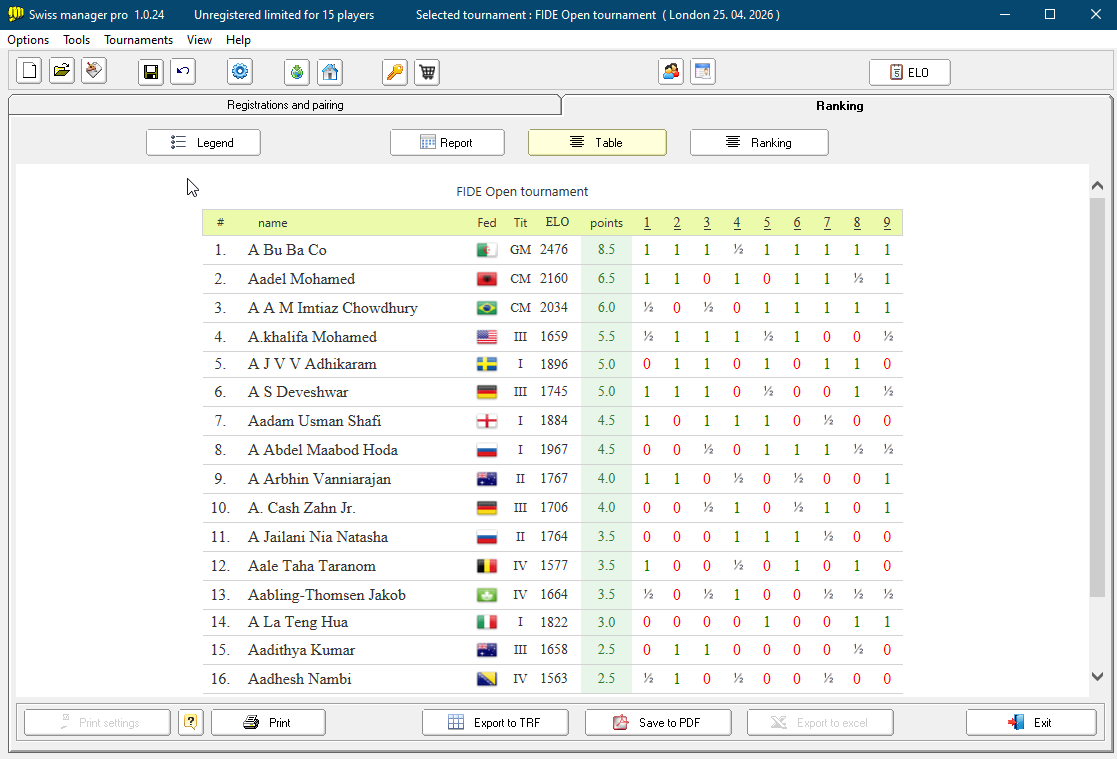1117x759 pixels.
Task: Click ELO value 2476
Action: pos(554,249)
